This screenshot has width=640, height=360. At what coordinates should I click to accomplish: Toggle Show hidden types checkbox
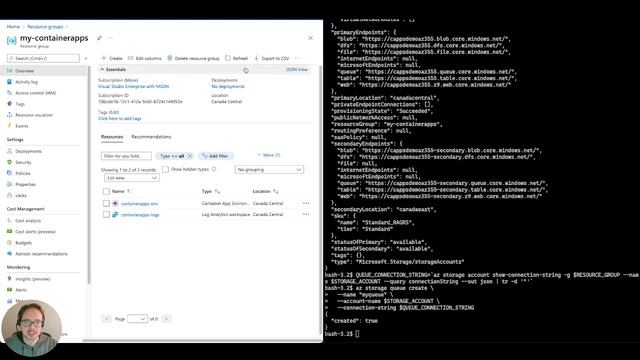(165, 169)
